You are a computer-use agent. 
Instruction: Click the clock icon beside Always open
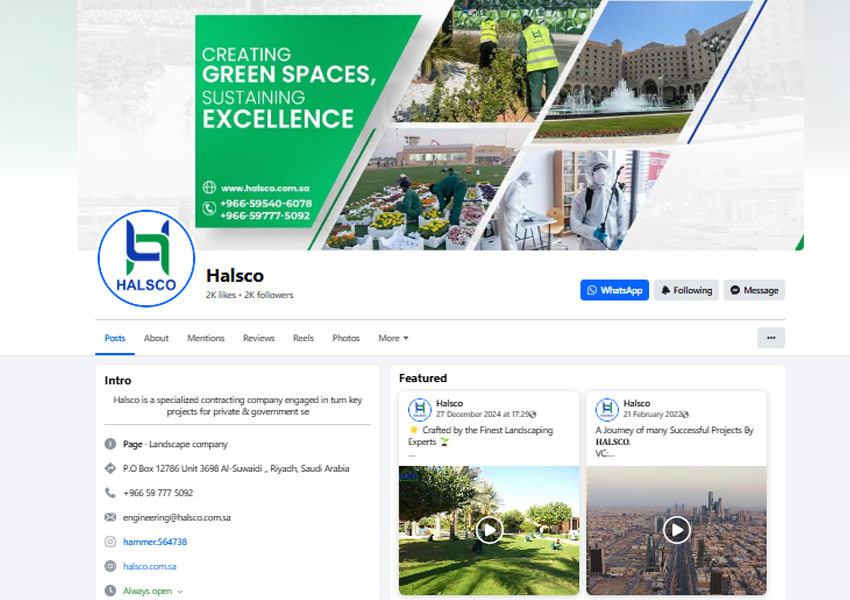[110, 591]
